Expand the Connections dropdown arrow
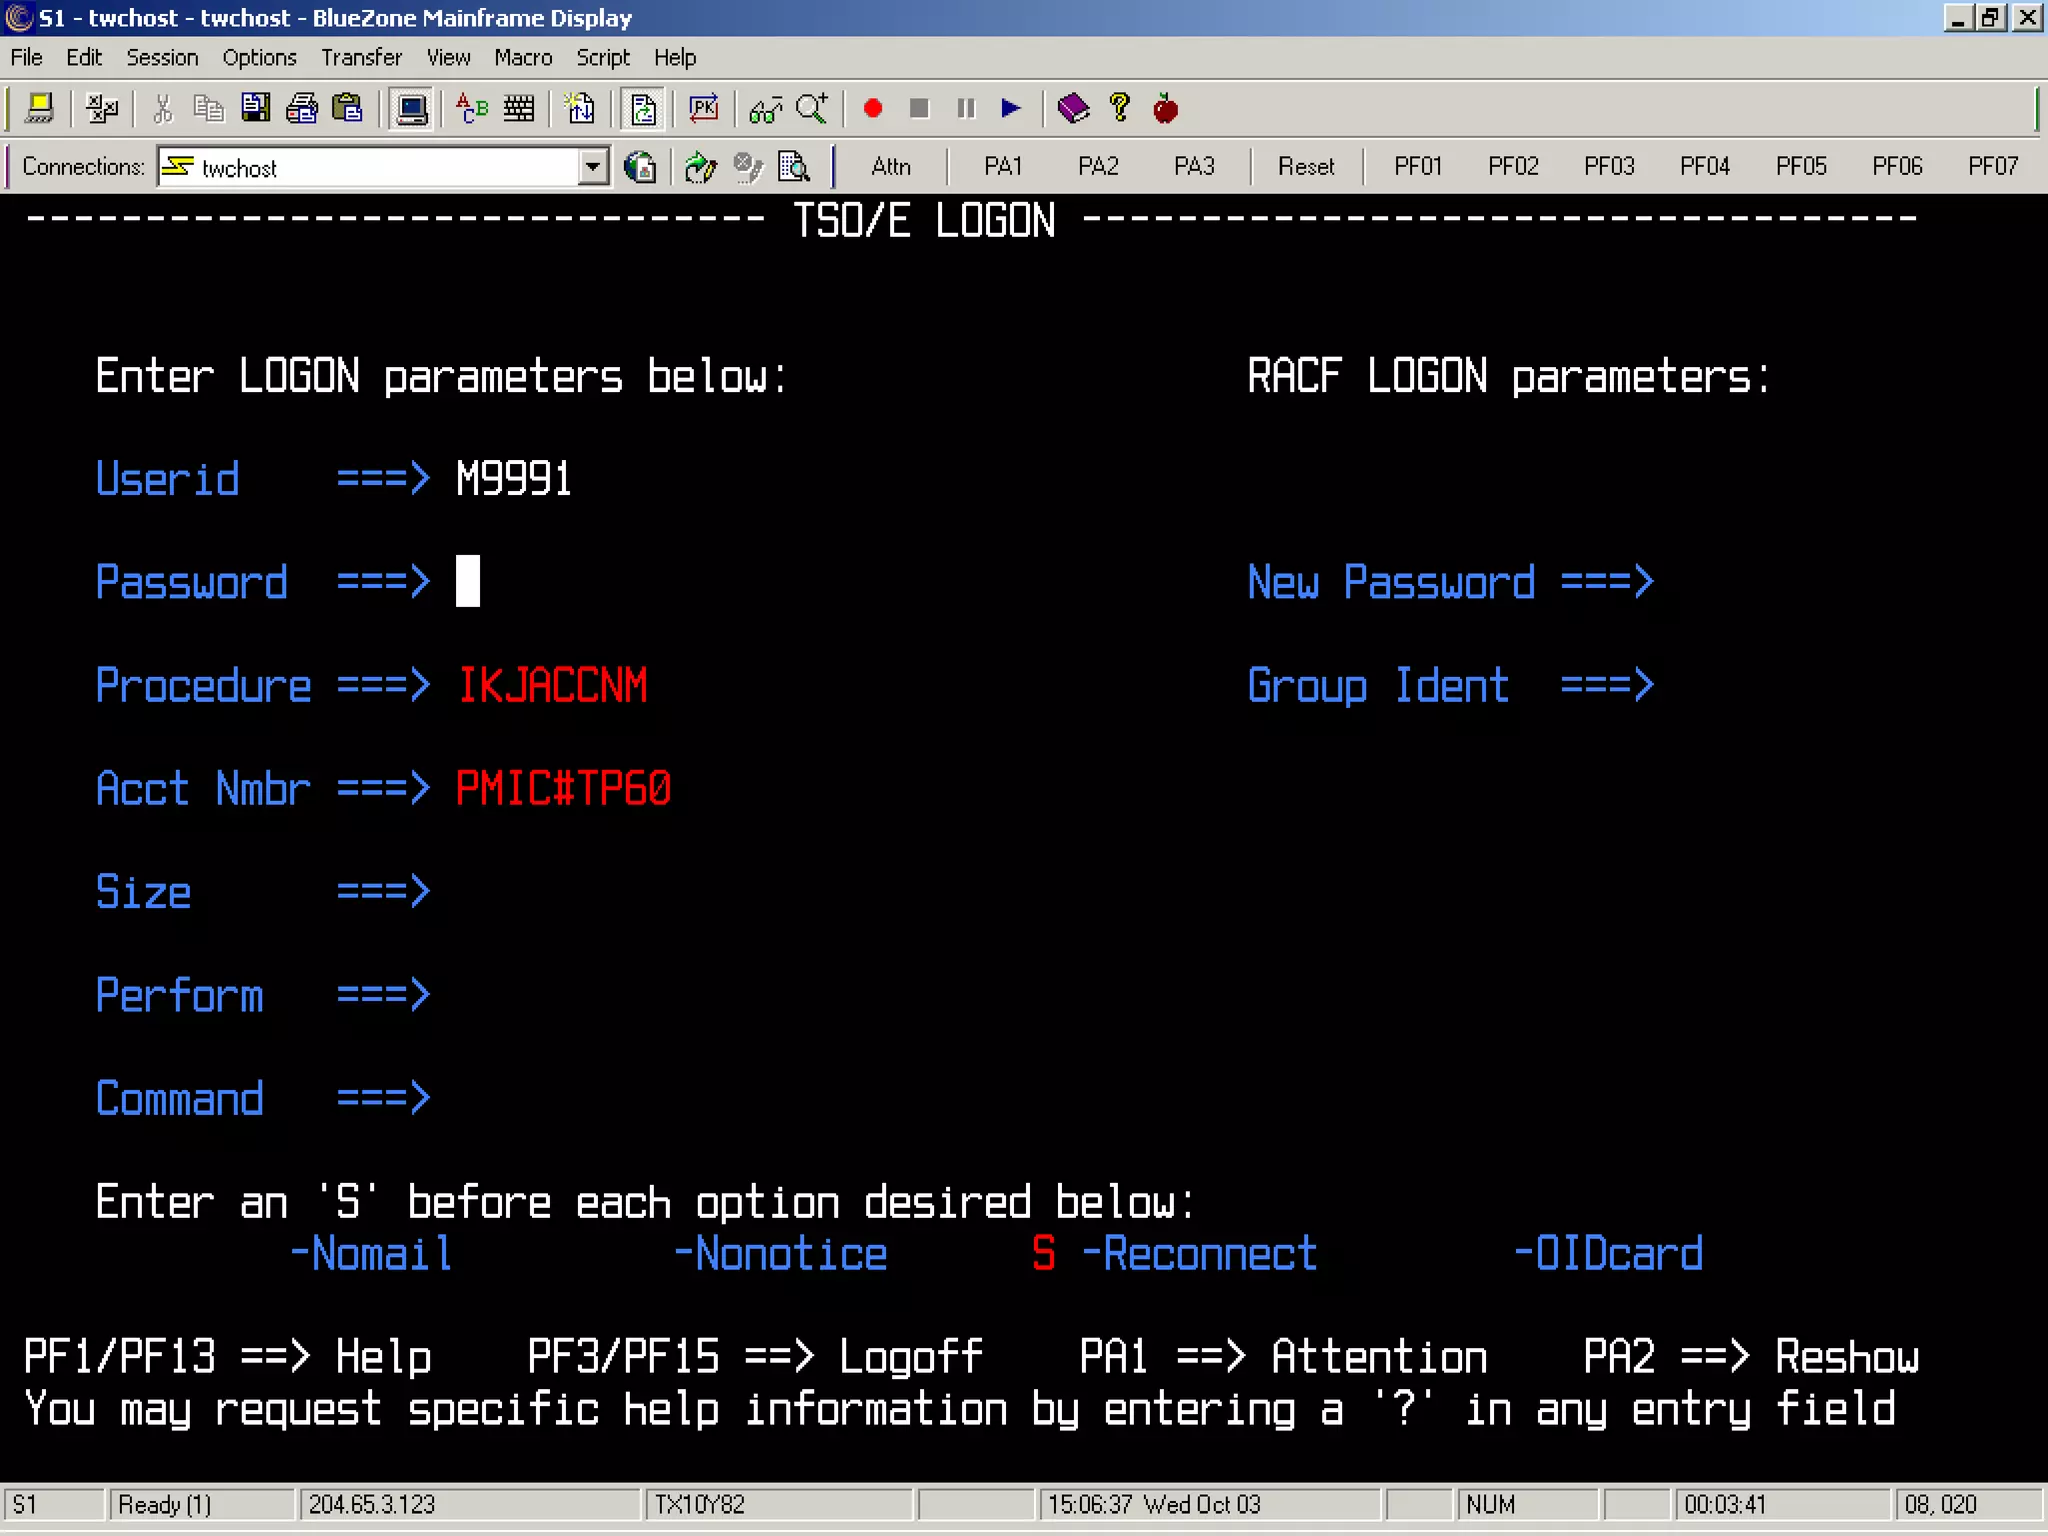The image size is (2048, 1536). coord(593,167)
